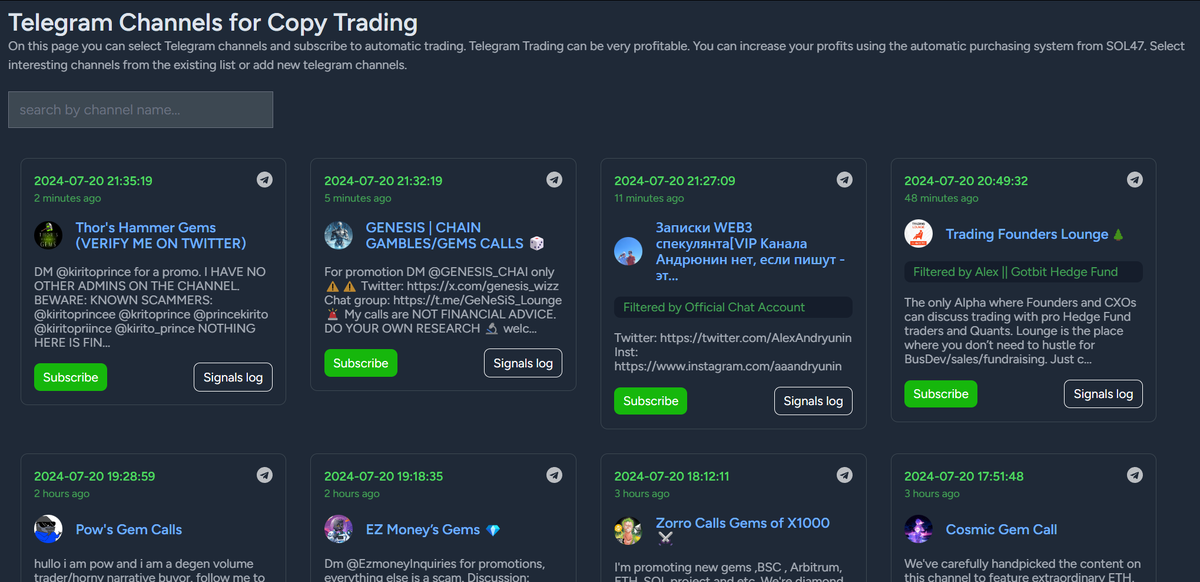Click Telegram icon on Cosmic Gem Call card
This screenshot has width=1200, height=582.
point(1134,475)
